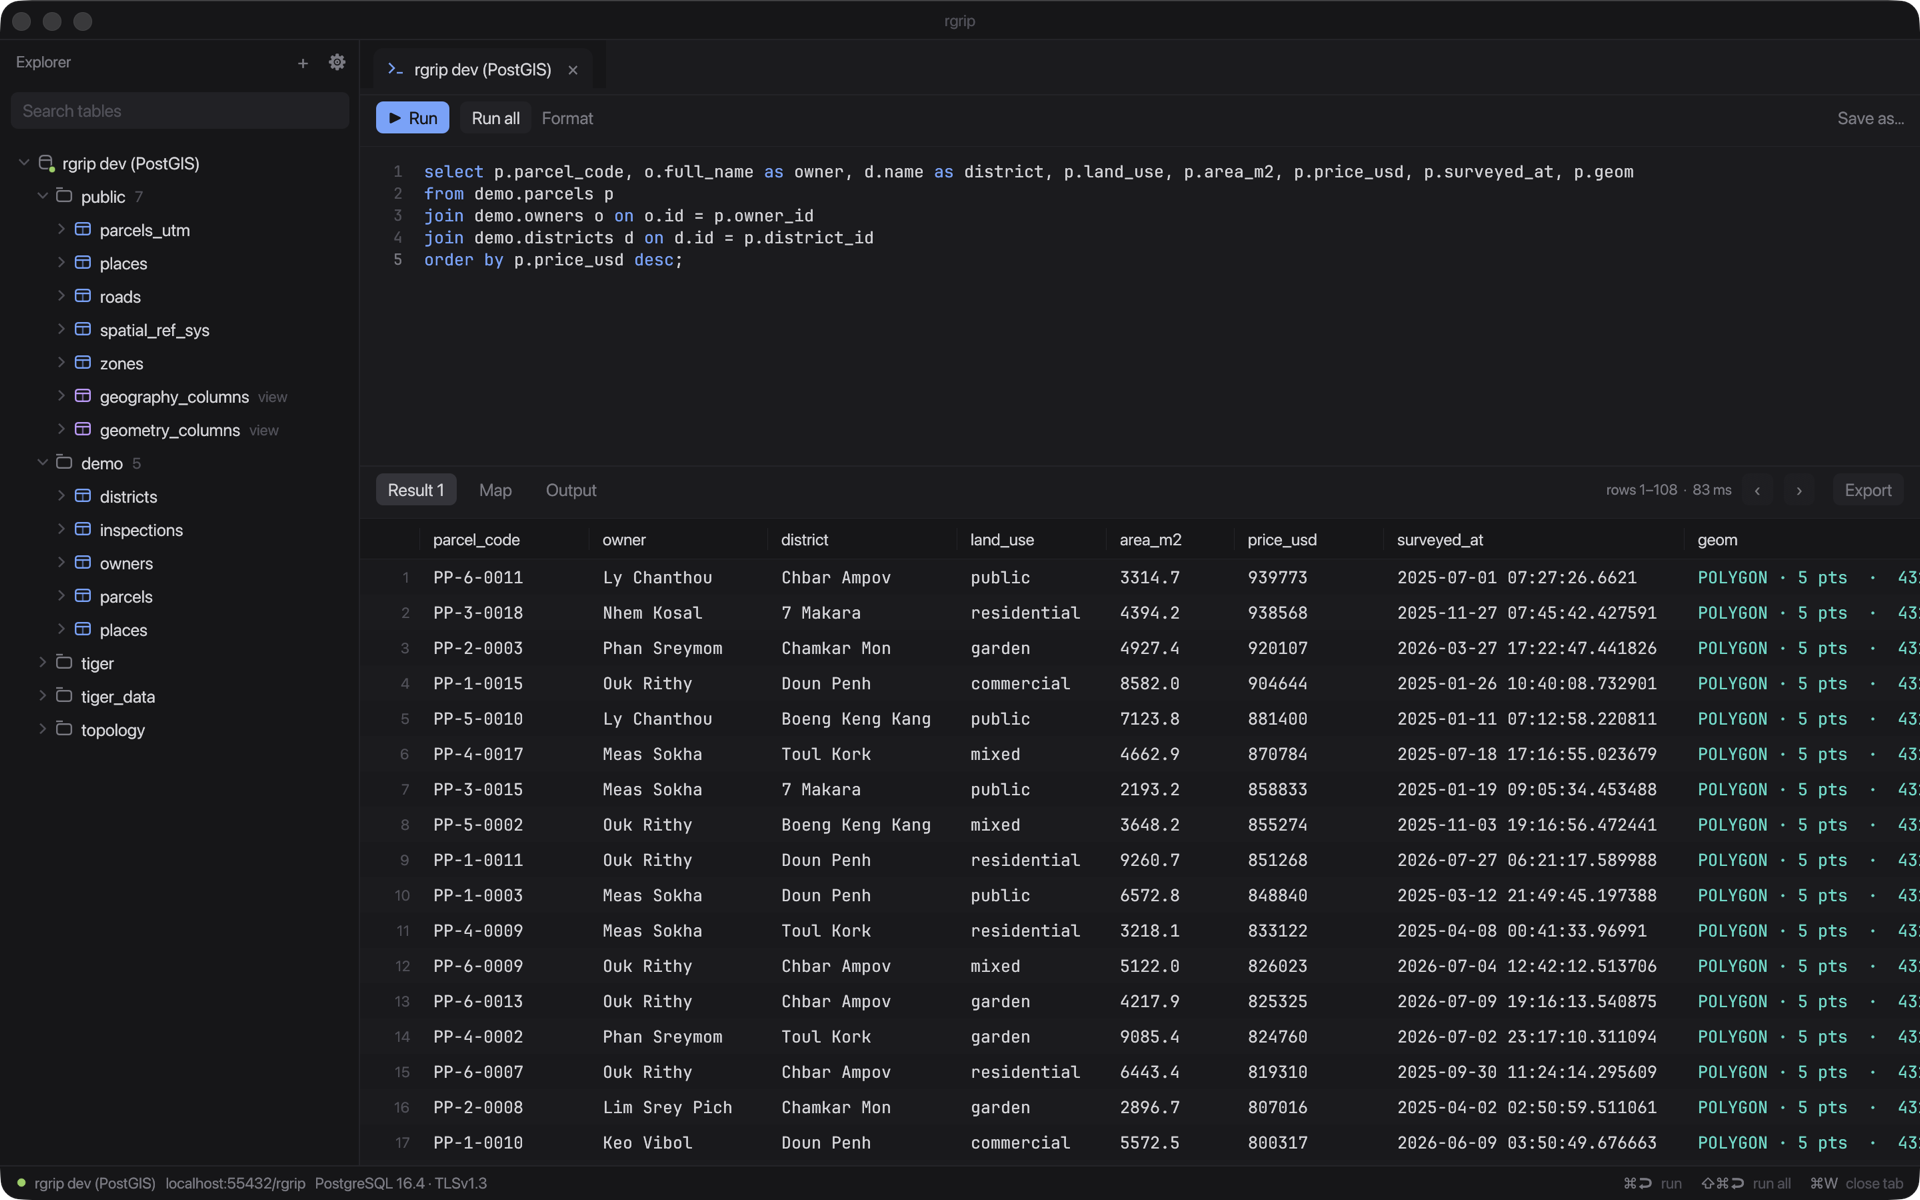Click the roads table icon

83,297
